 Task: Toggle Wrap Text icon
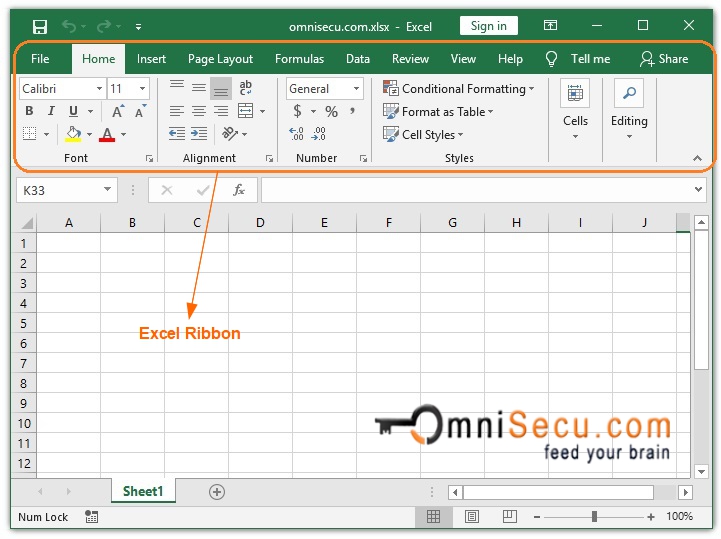click(x=246, y=87)
